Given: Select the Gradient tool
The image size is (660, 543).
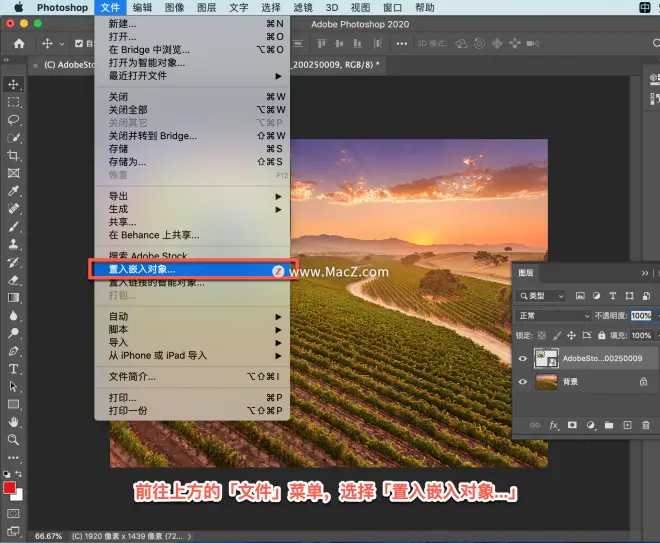Looking at the screenshot, I should click(13, 298).
